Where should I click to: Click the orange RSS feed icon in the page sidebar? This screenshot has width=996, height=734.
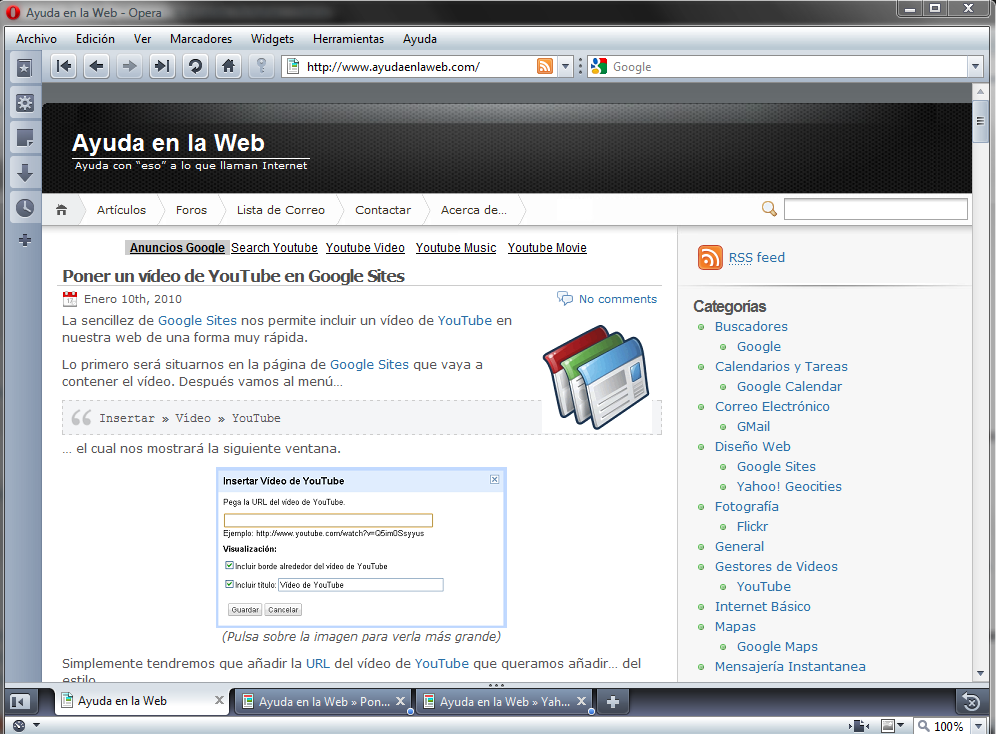coord(710,257)
